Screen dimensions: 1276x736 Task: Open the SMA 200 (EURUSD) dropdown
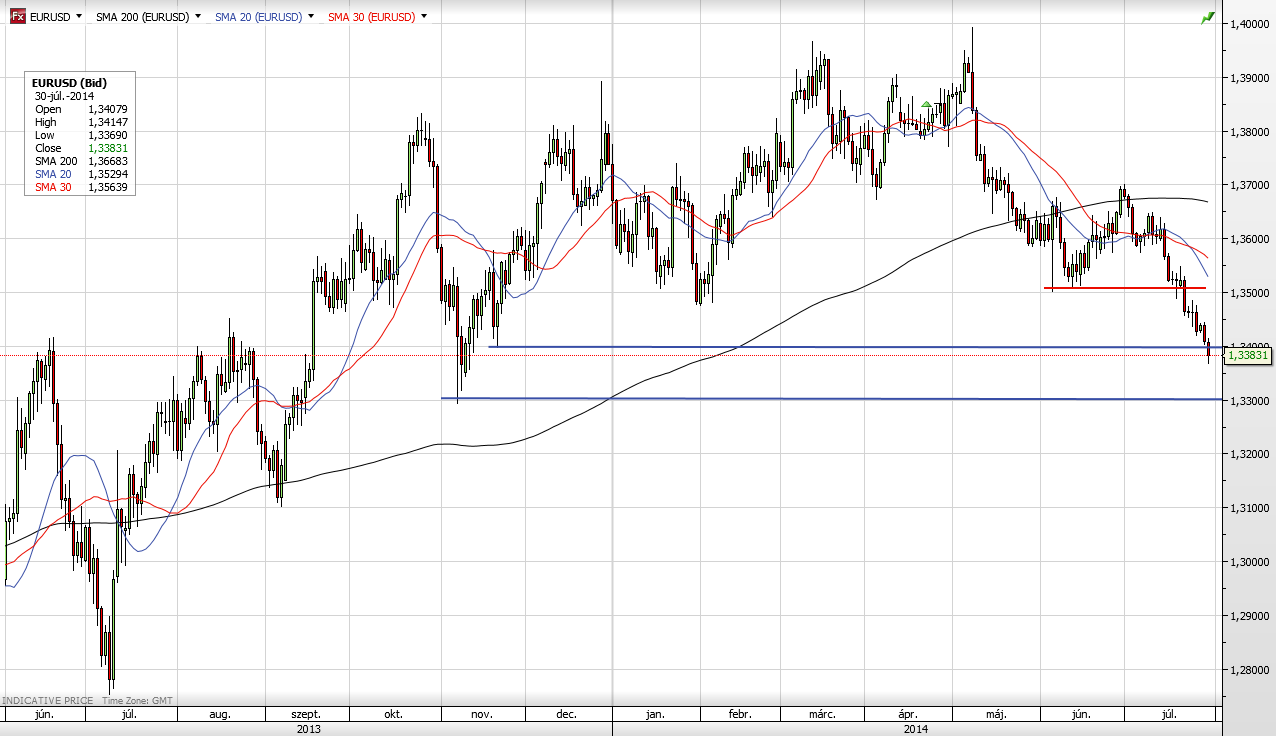tap(197, 16)
